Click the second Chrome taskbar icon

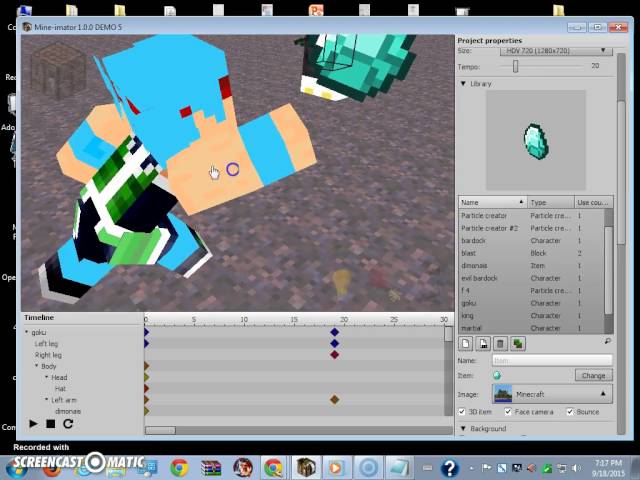click(x=273, y=468)
